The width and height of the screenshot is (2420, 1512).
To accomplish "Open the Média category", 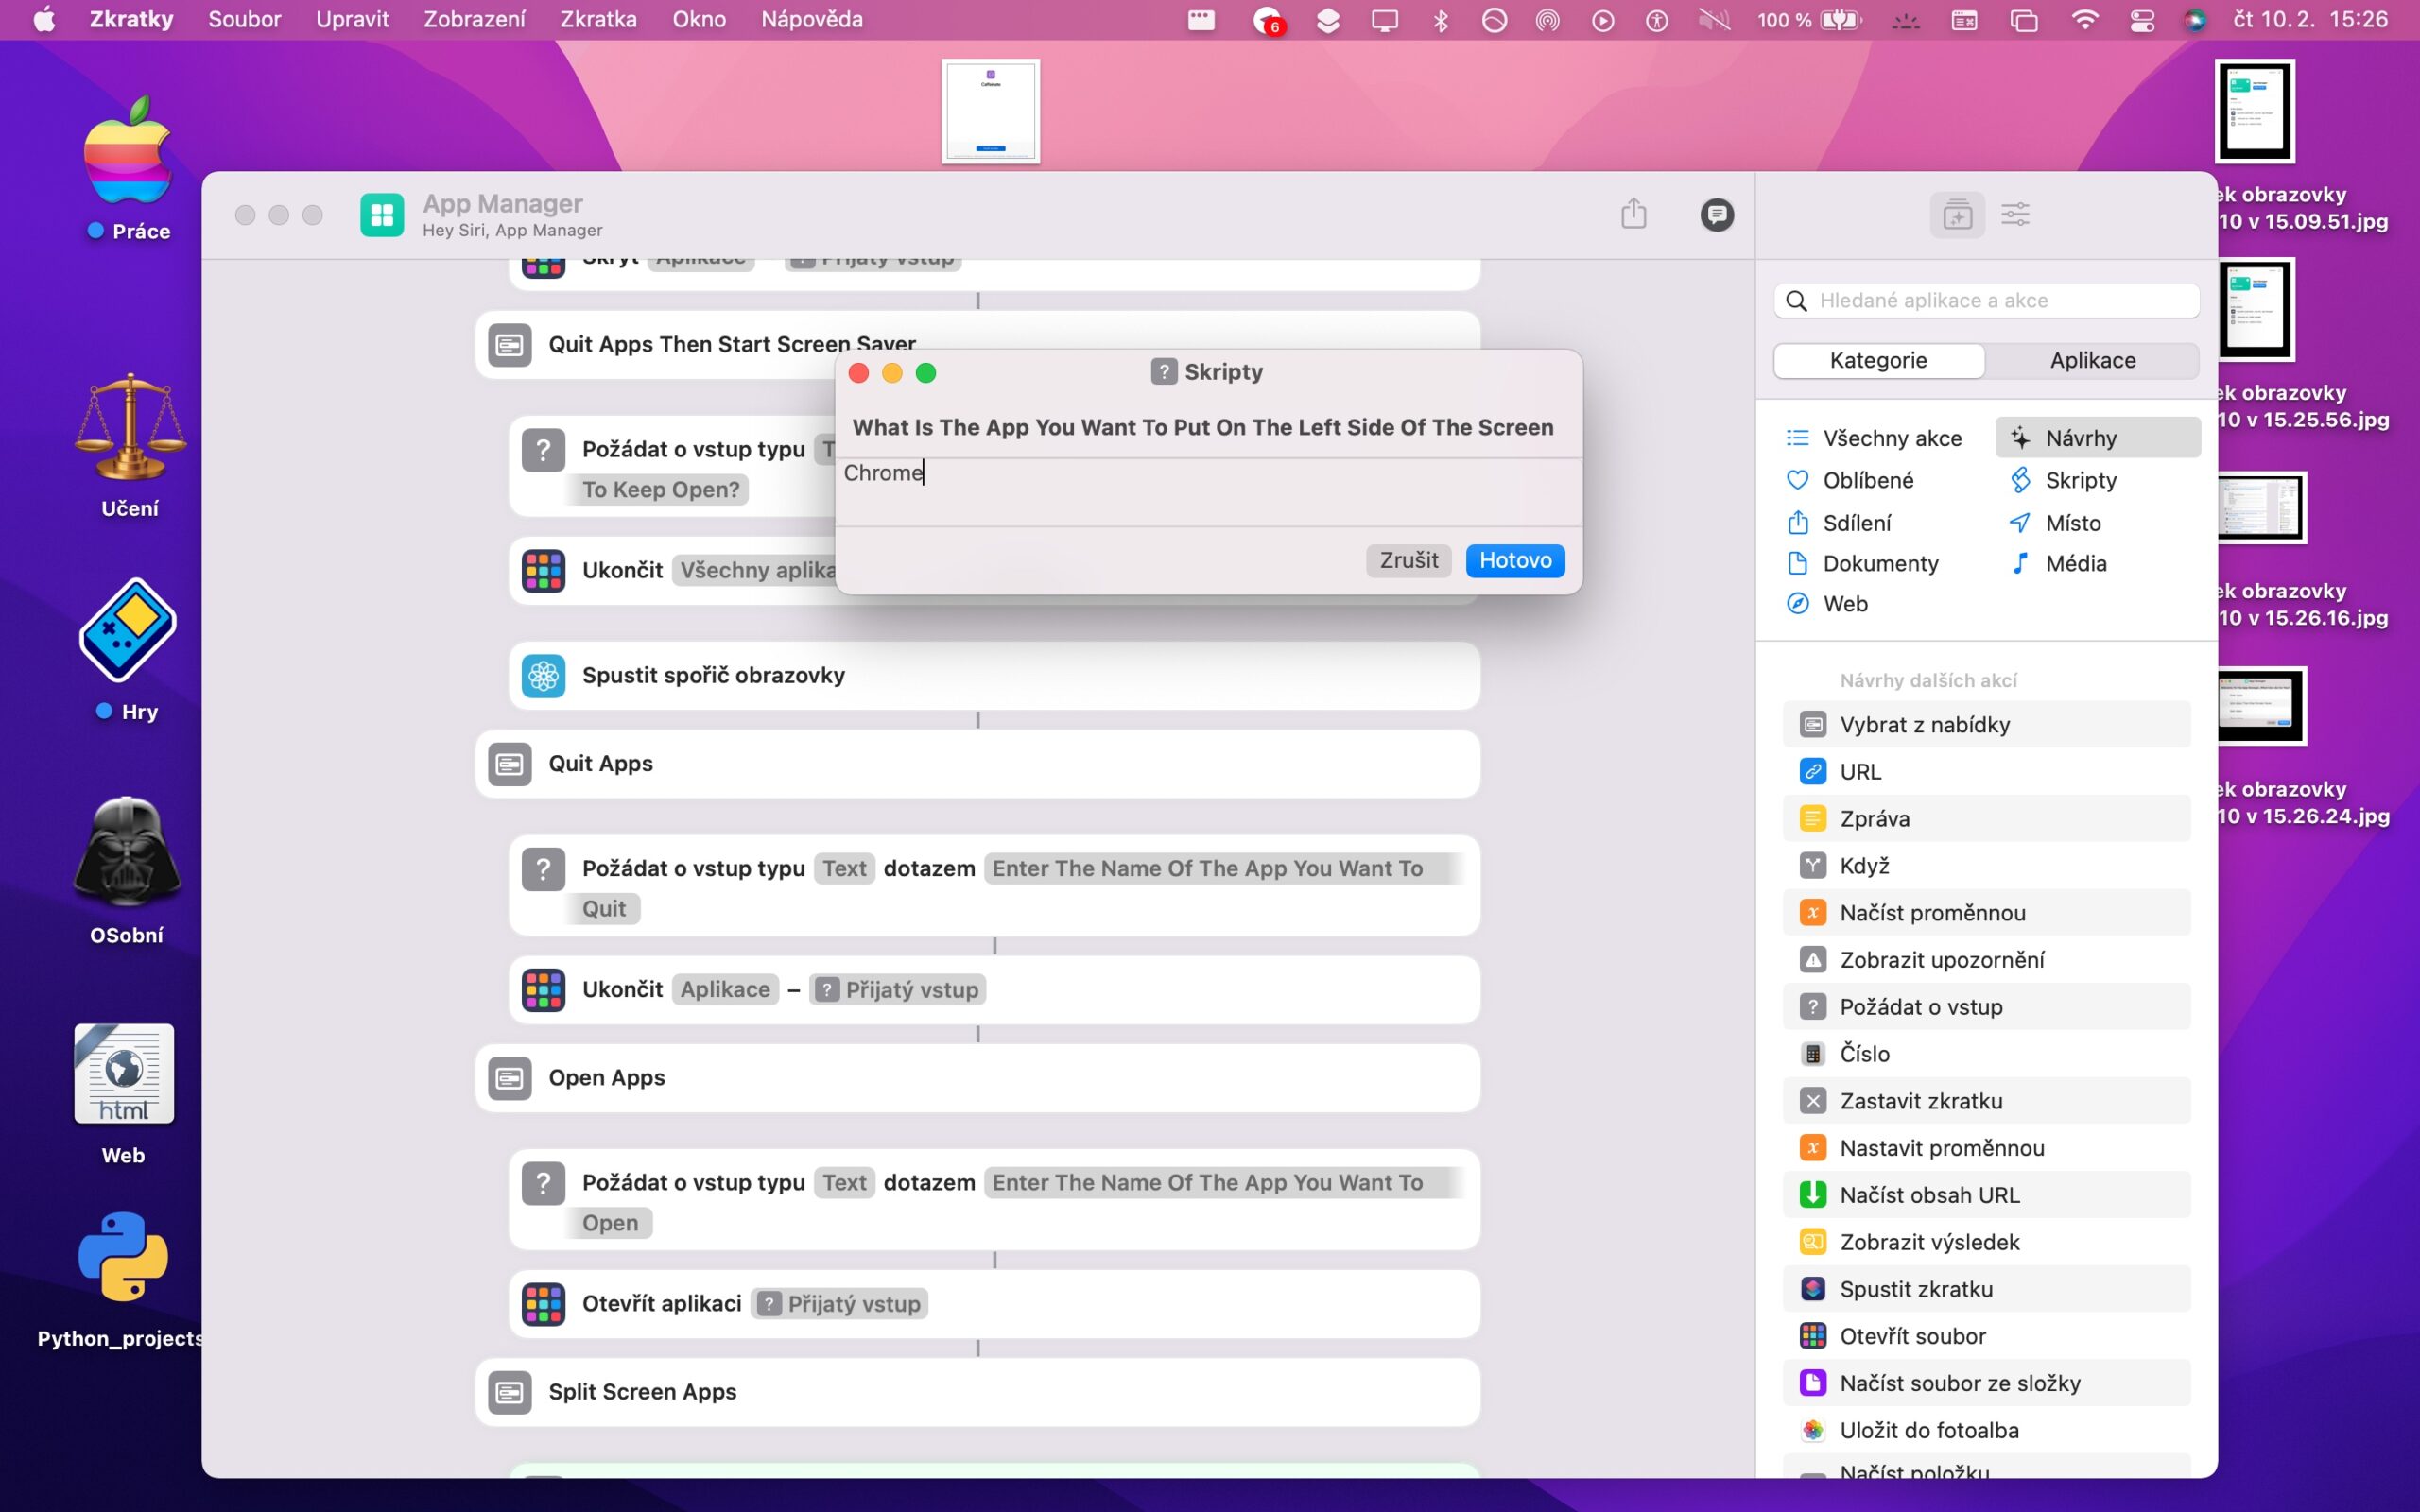I will coord(2078,563).
